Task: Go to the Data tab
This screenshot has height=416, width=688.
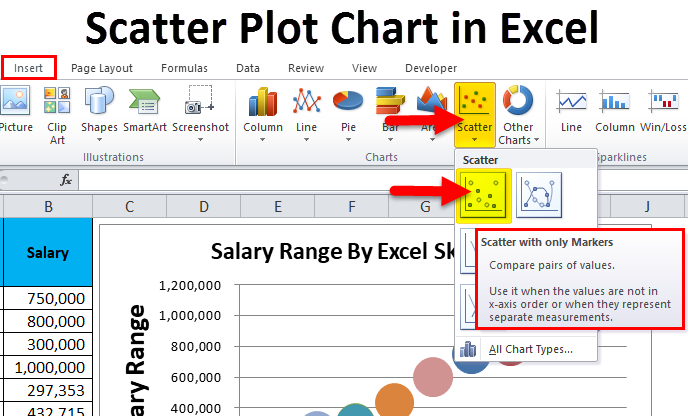Action: point(248,68)
